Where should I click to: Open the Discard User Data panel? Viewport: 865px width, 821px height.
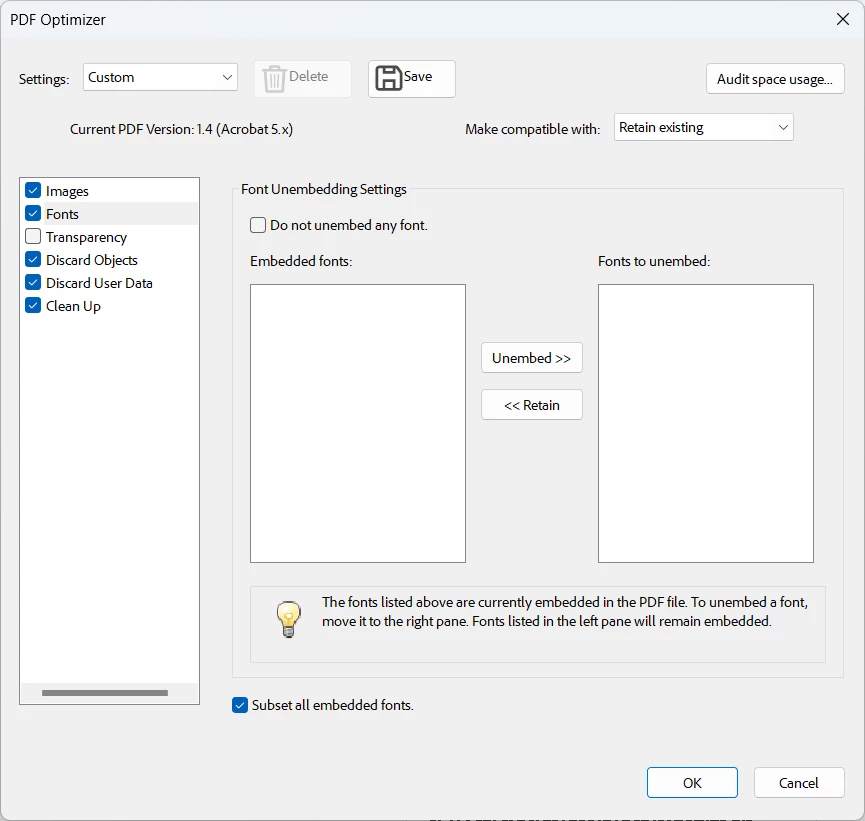pos(99,283)
